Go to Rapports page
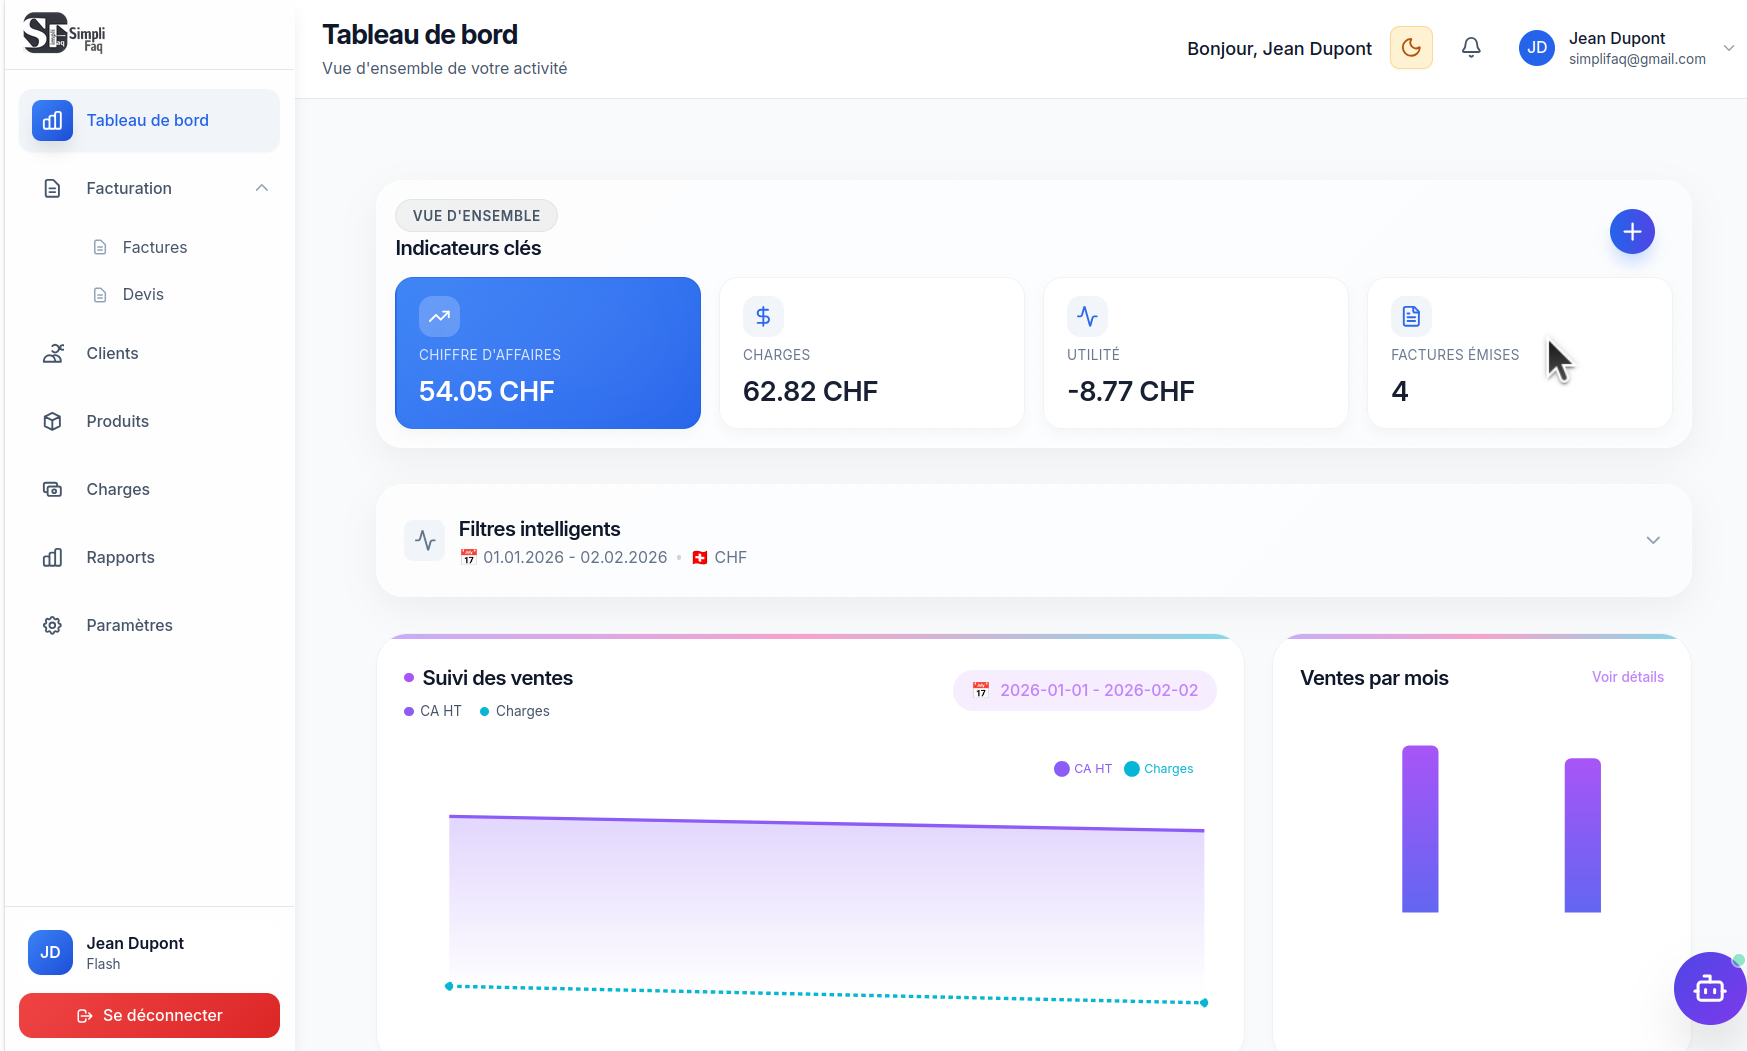Screen dimensions: 1747x1051 coord(120,557)
